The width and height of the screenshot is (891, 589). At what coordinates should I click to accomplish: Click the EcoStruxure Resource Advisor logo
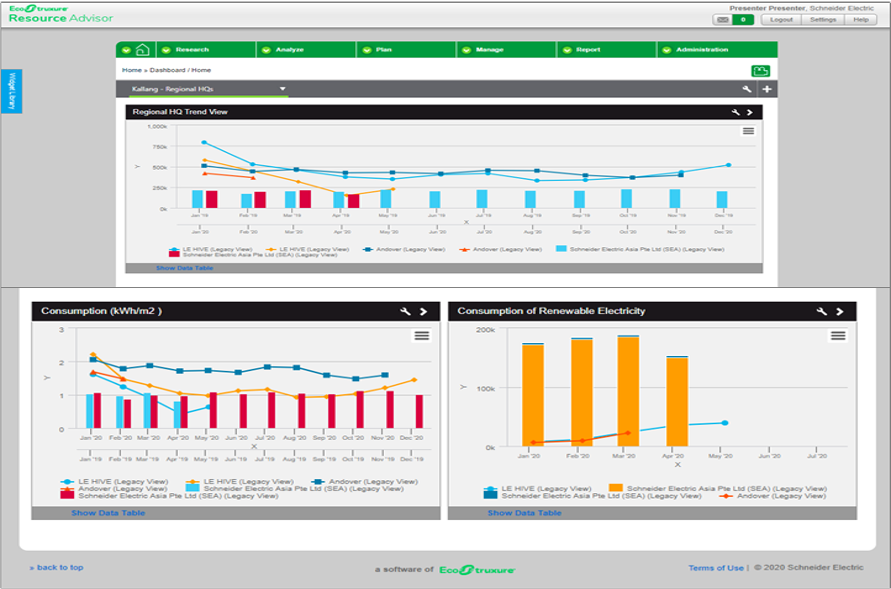tap(61, 14)
